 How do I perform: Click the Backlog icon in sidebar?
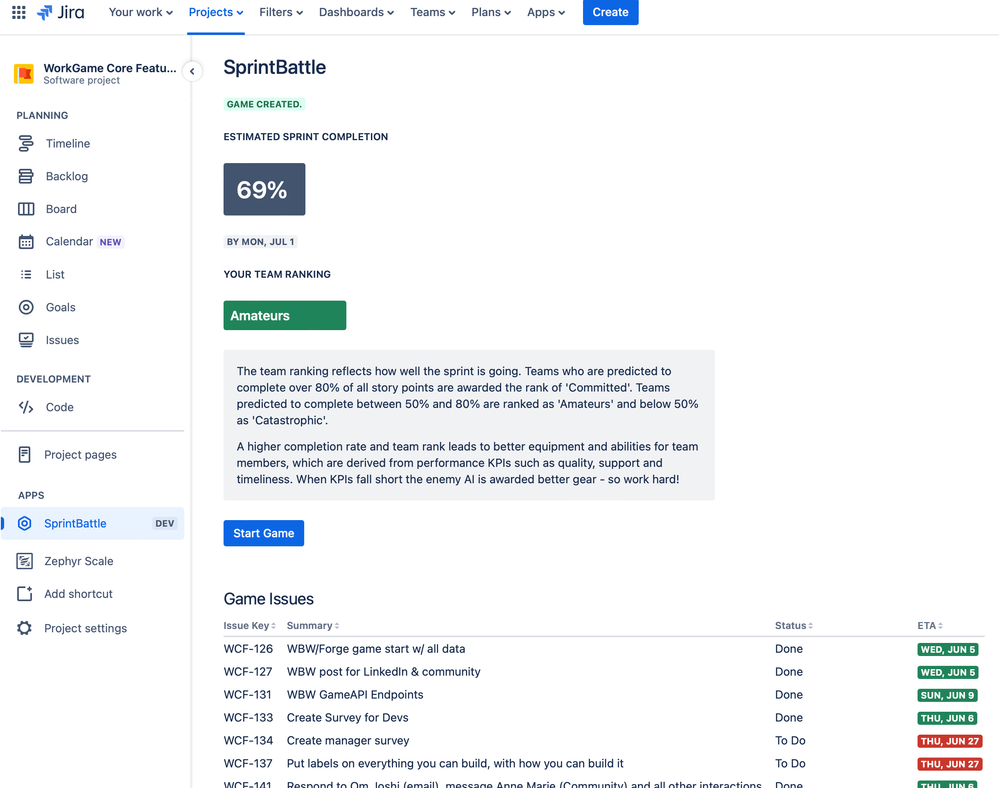click(25, 176)
